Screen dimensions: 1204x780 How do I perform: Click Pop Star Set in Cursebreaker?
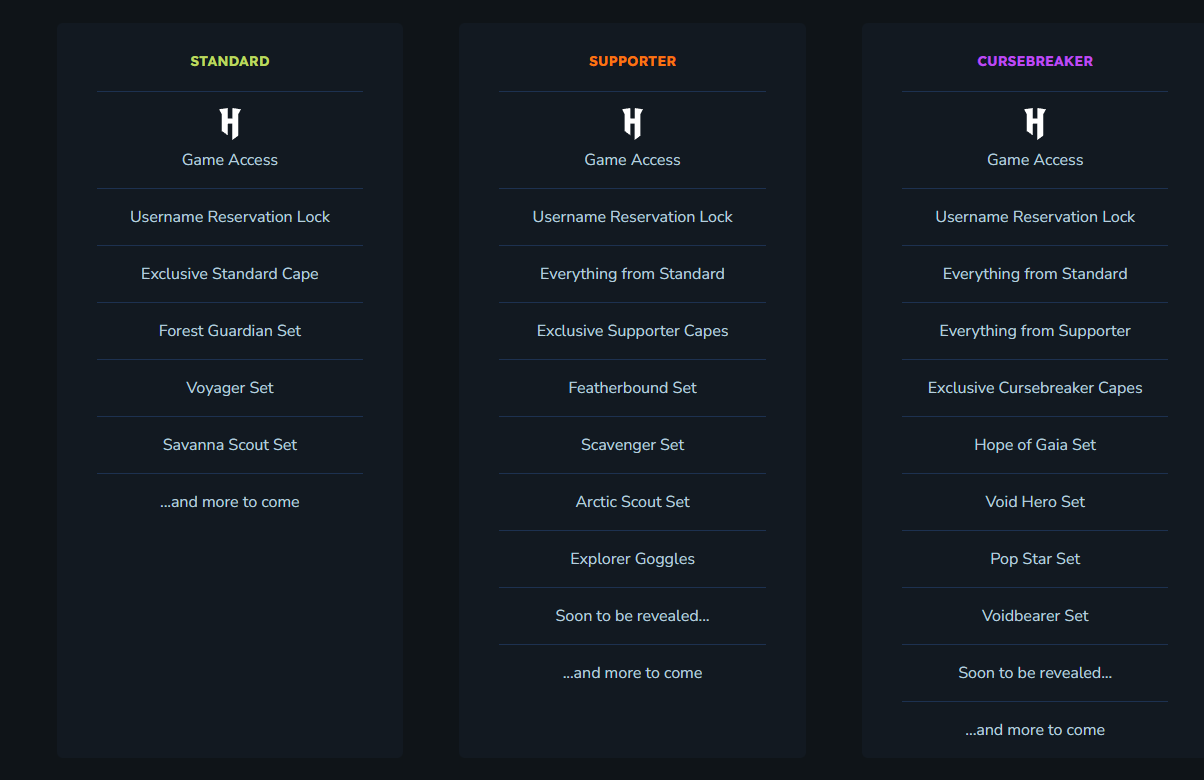point(1035,559)
